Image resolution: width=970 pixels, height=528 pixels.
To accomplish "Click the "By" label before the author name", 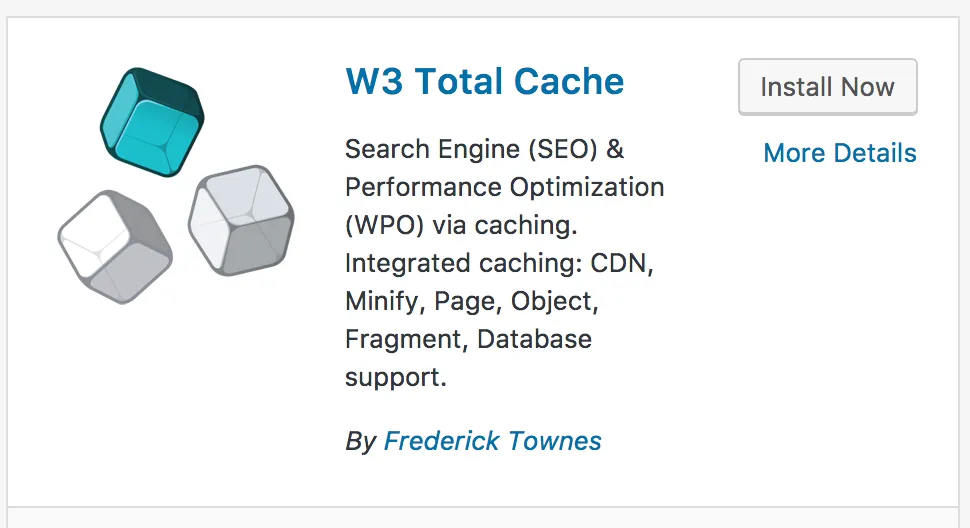I will pyautogui.click(x=360, y=441).
